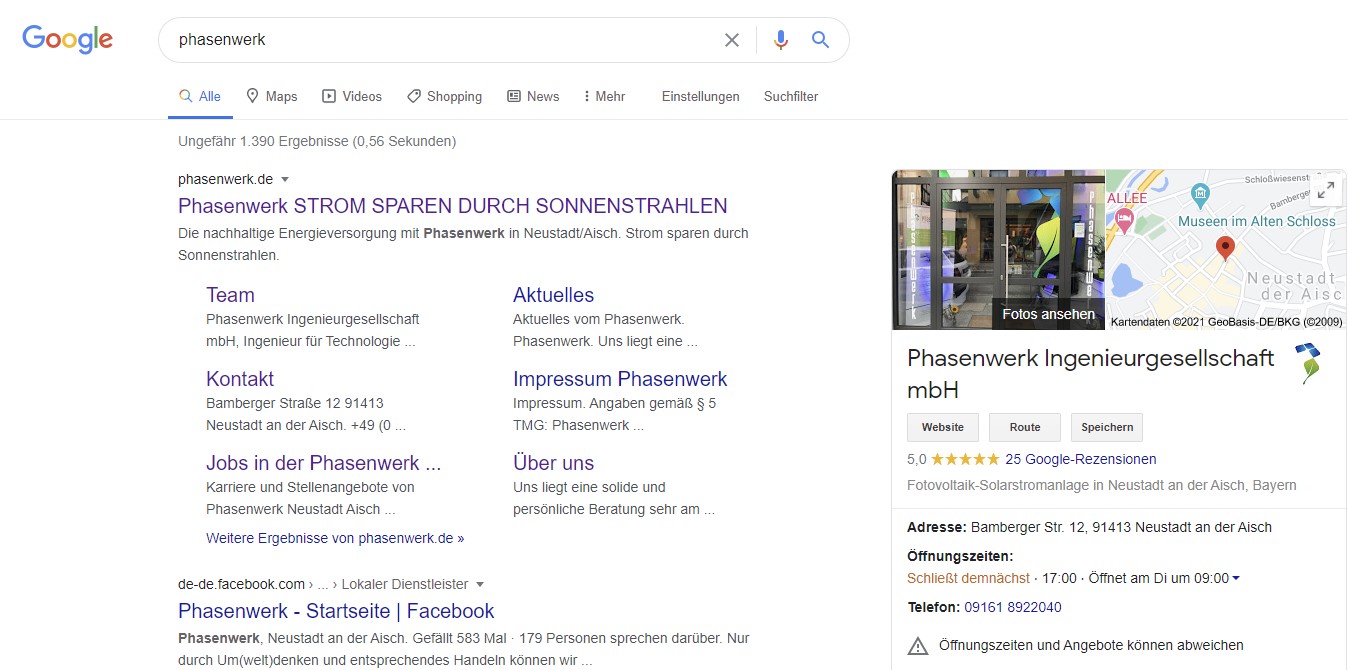Click the Google logo
The image size is (1348, 670).
[x=67, y=39]
